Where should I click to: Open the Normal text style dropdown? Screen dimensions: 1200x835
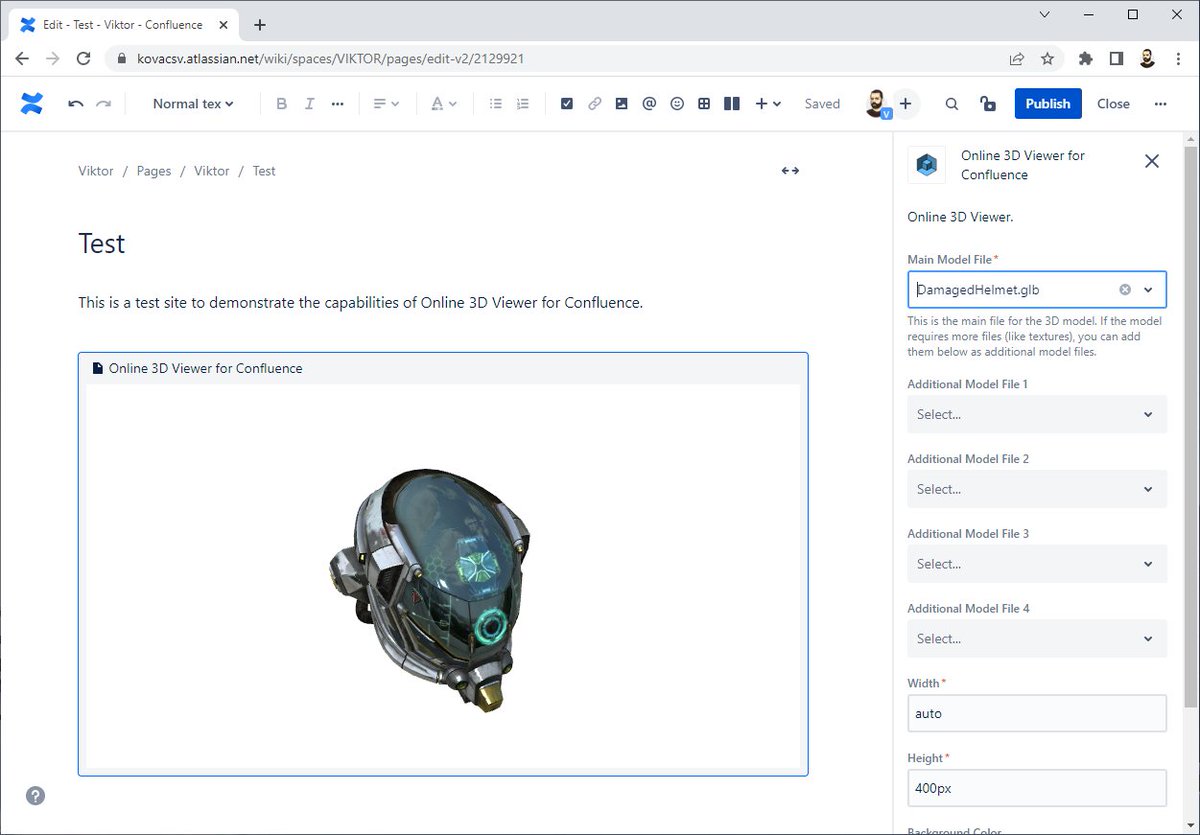pyautogui.click(x=193, y=103)
